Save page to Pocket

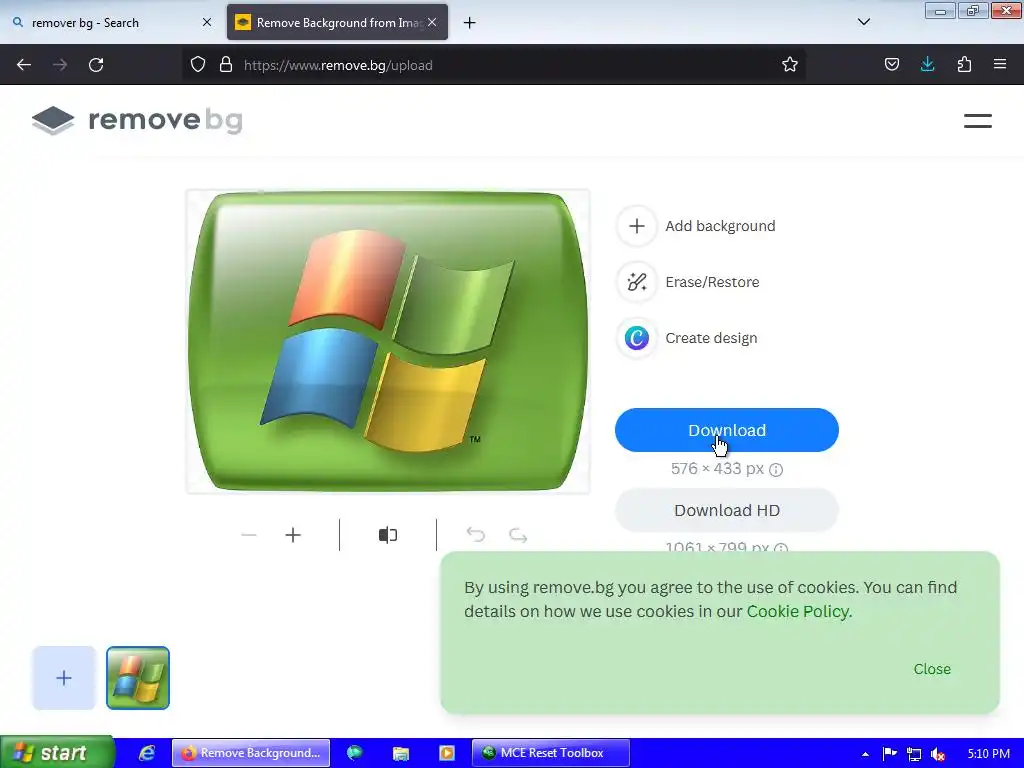(892, 65)
